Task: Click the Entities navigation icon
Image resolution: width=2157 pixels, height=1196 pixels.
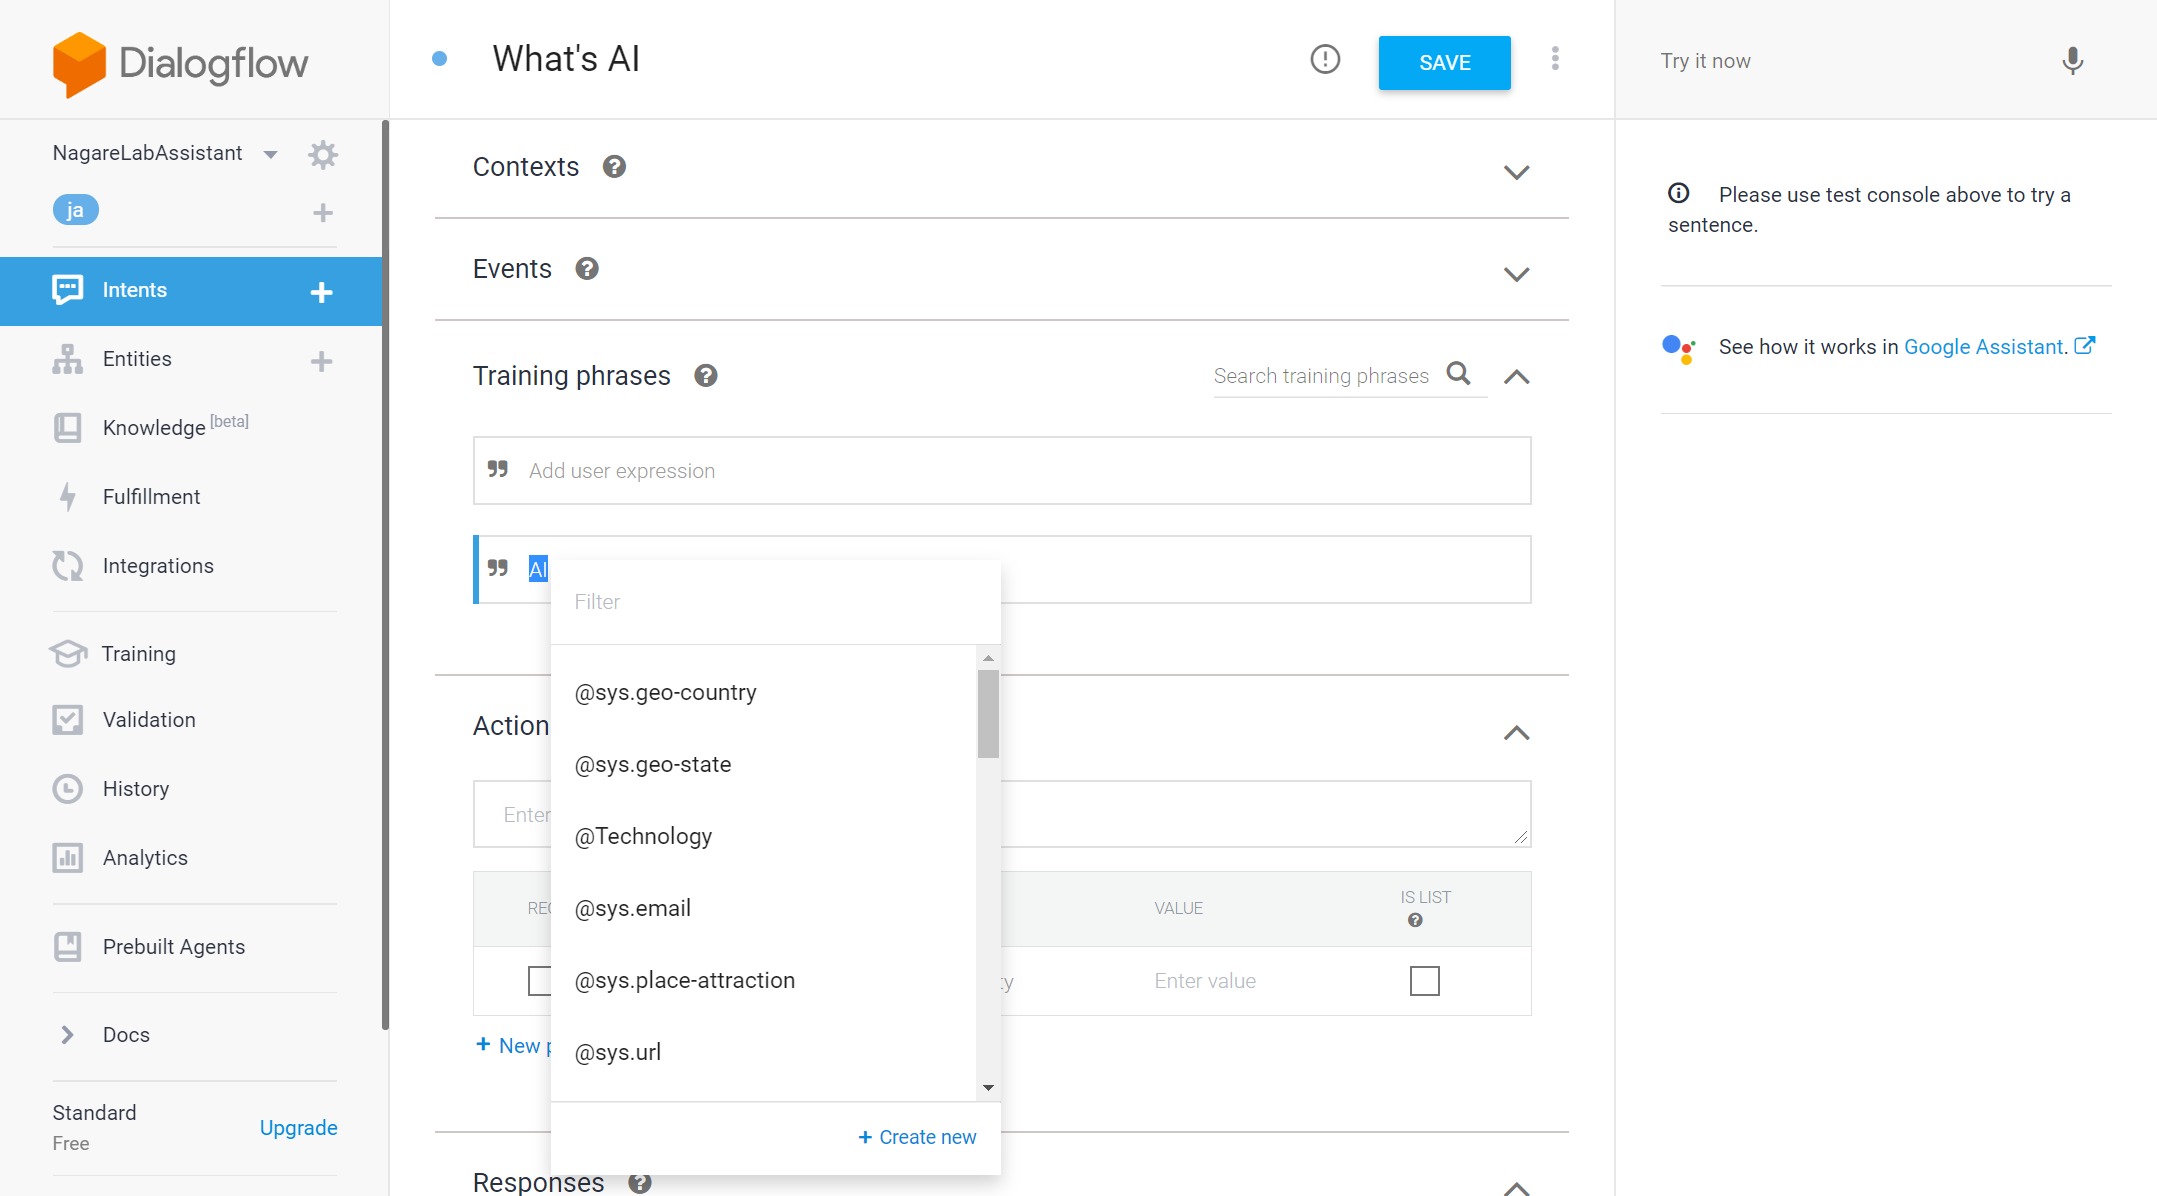Action: pyautogui.click(x=68, y=358)
